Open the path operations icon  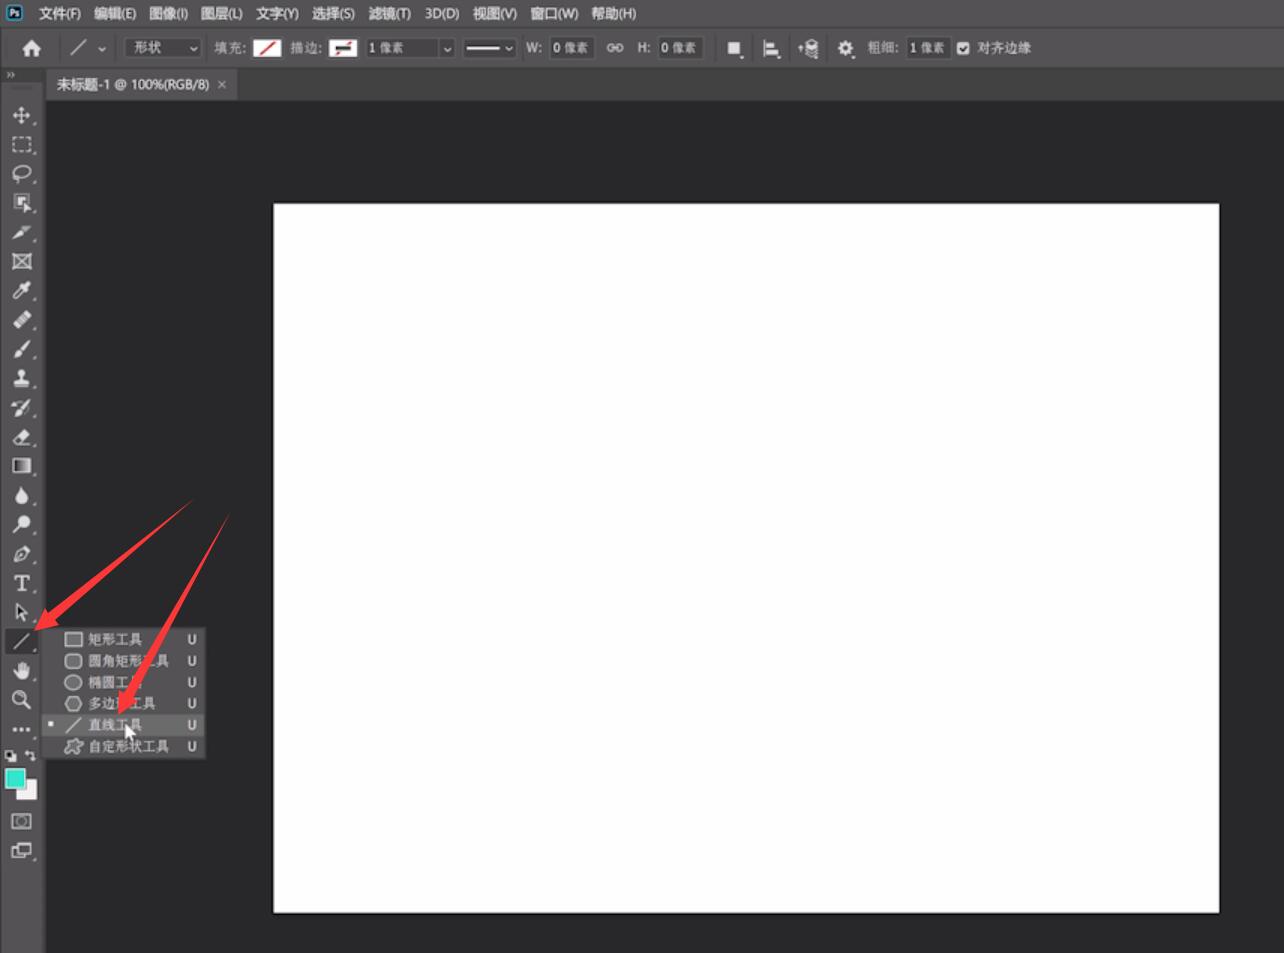click(x=735, y=48)
